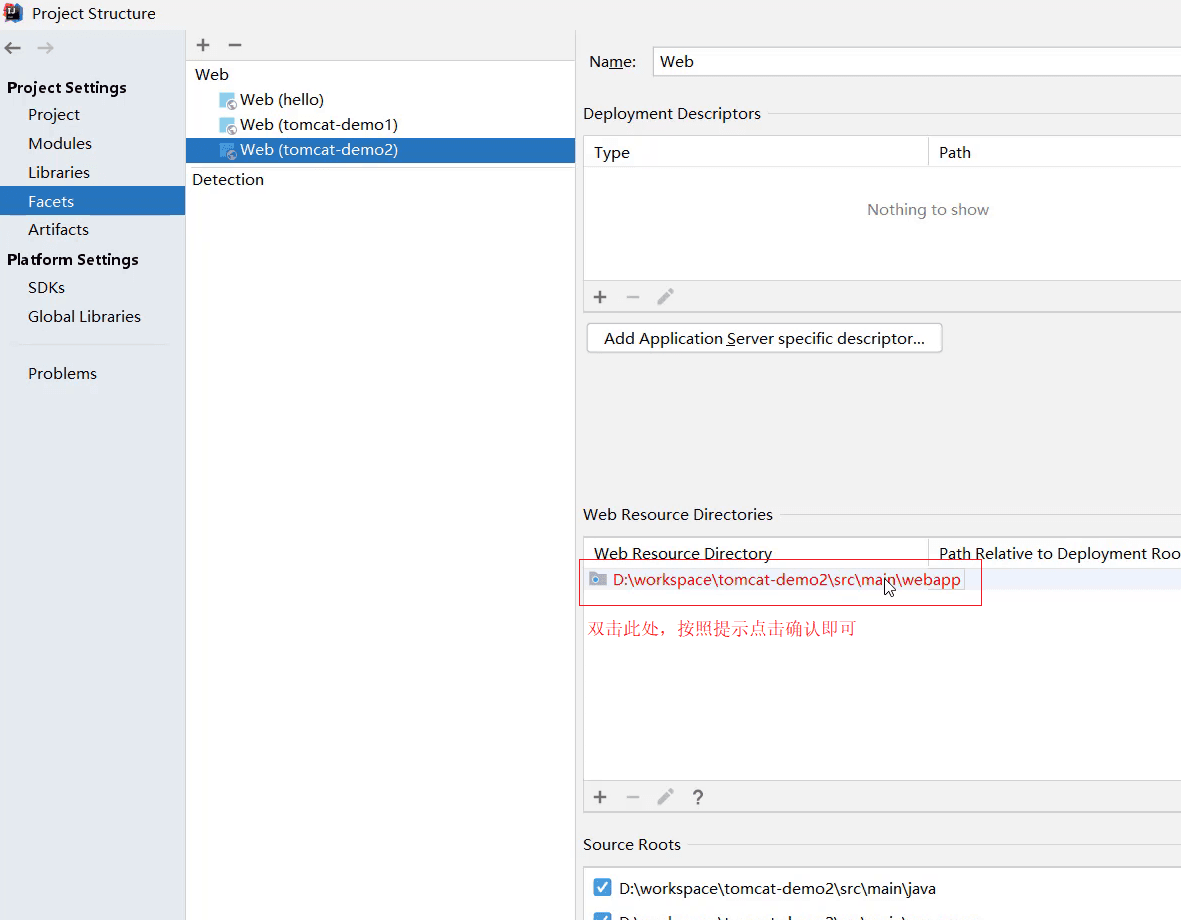Image resolution: width=1181 pixels, height=920 pixels.
Task: Click the back navigation arrow
Action: pyautogui.click(x=13, y=48)
